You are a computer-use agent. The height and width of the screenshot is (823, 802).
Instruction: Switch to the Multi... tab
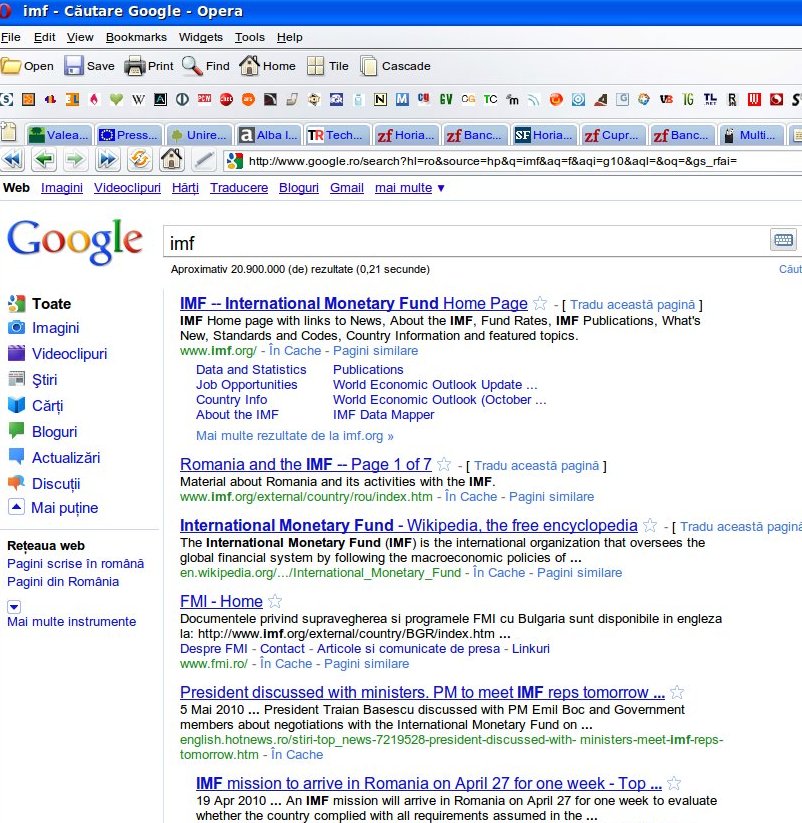751,135
